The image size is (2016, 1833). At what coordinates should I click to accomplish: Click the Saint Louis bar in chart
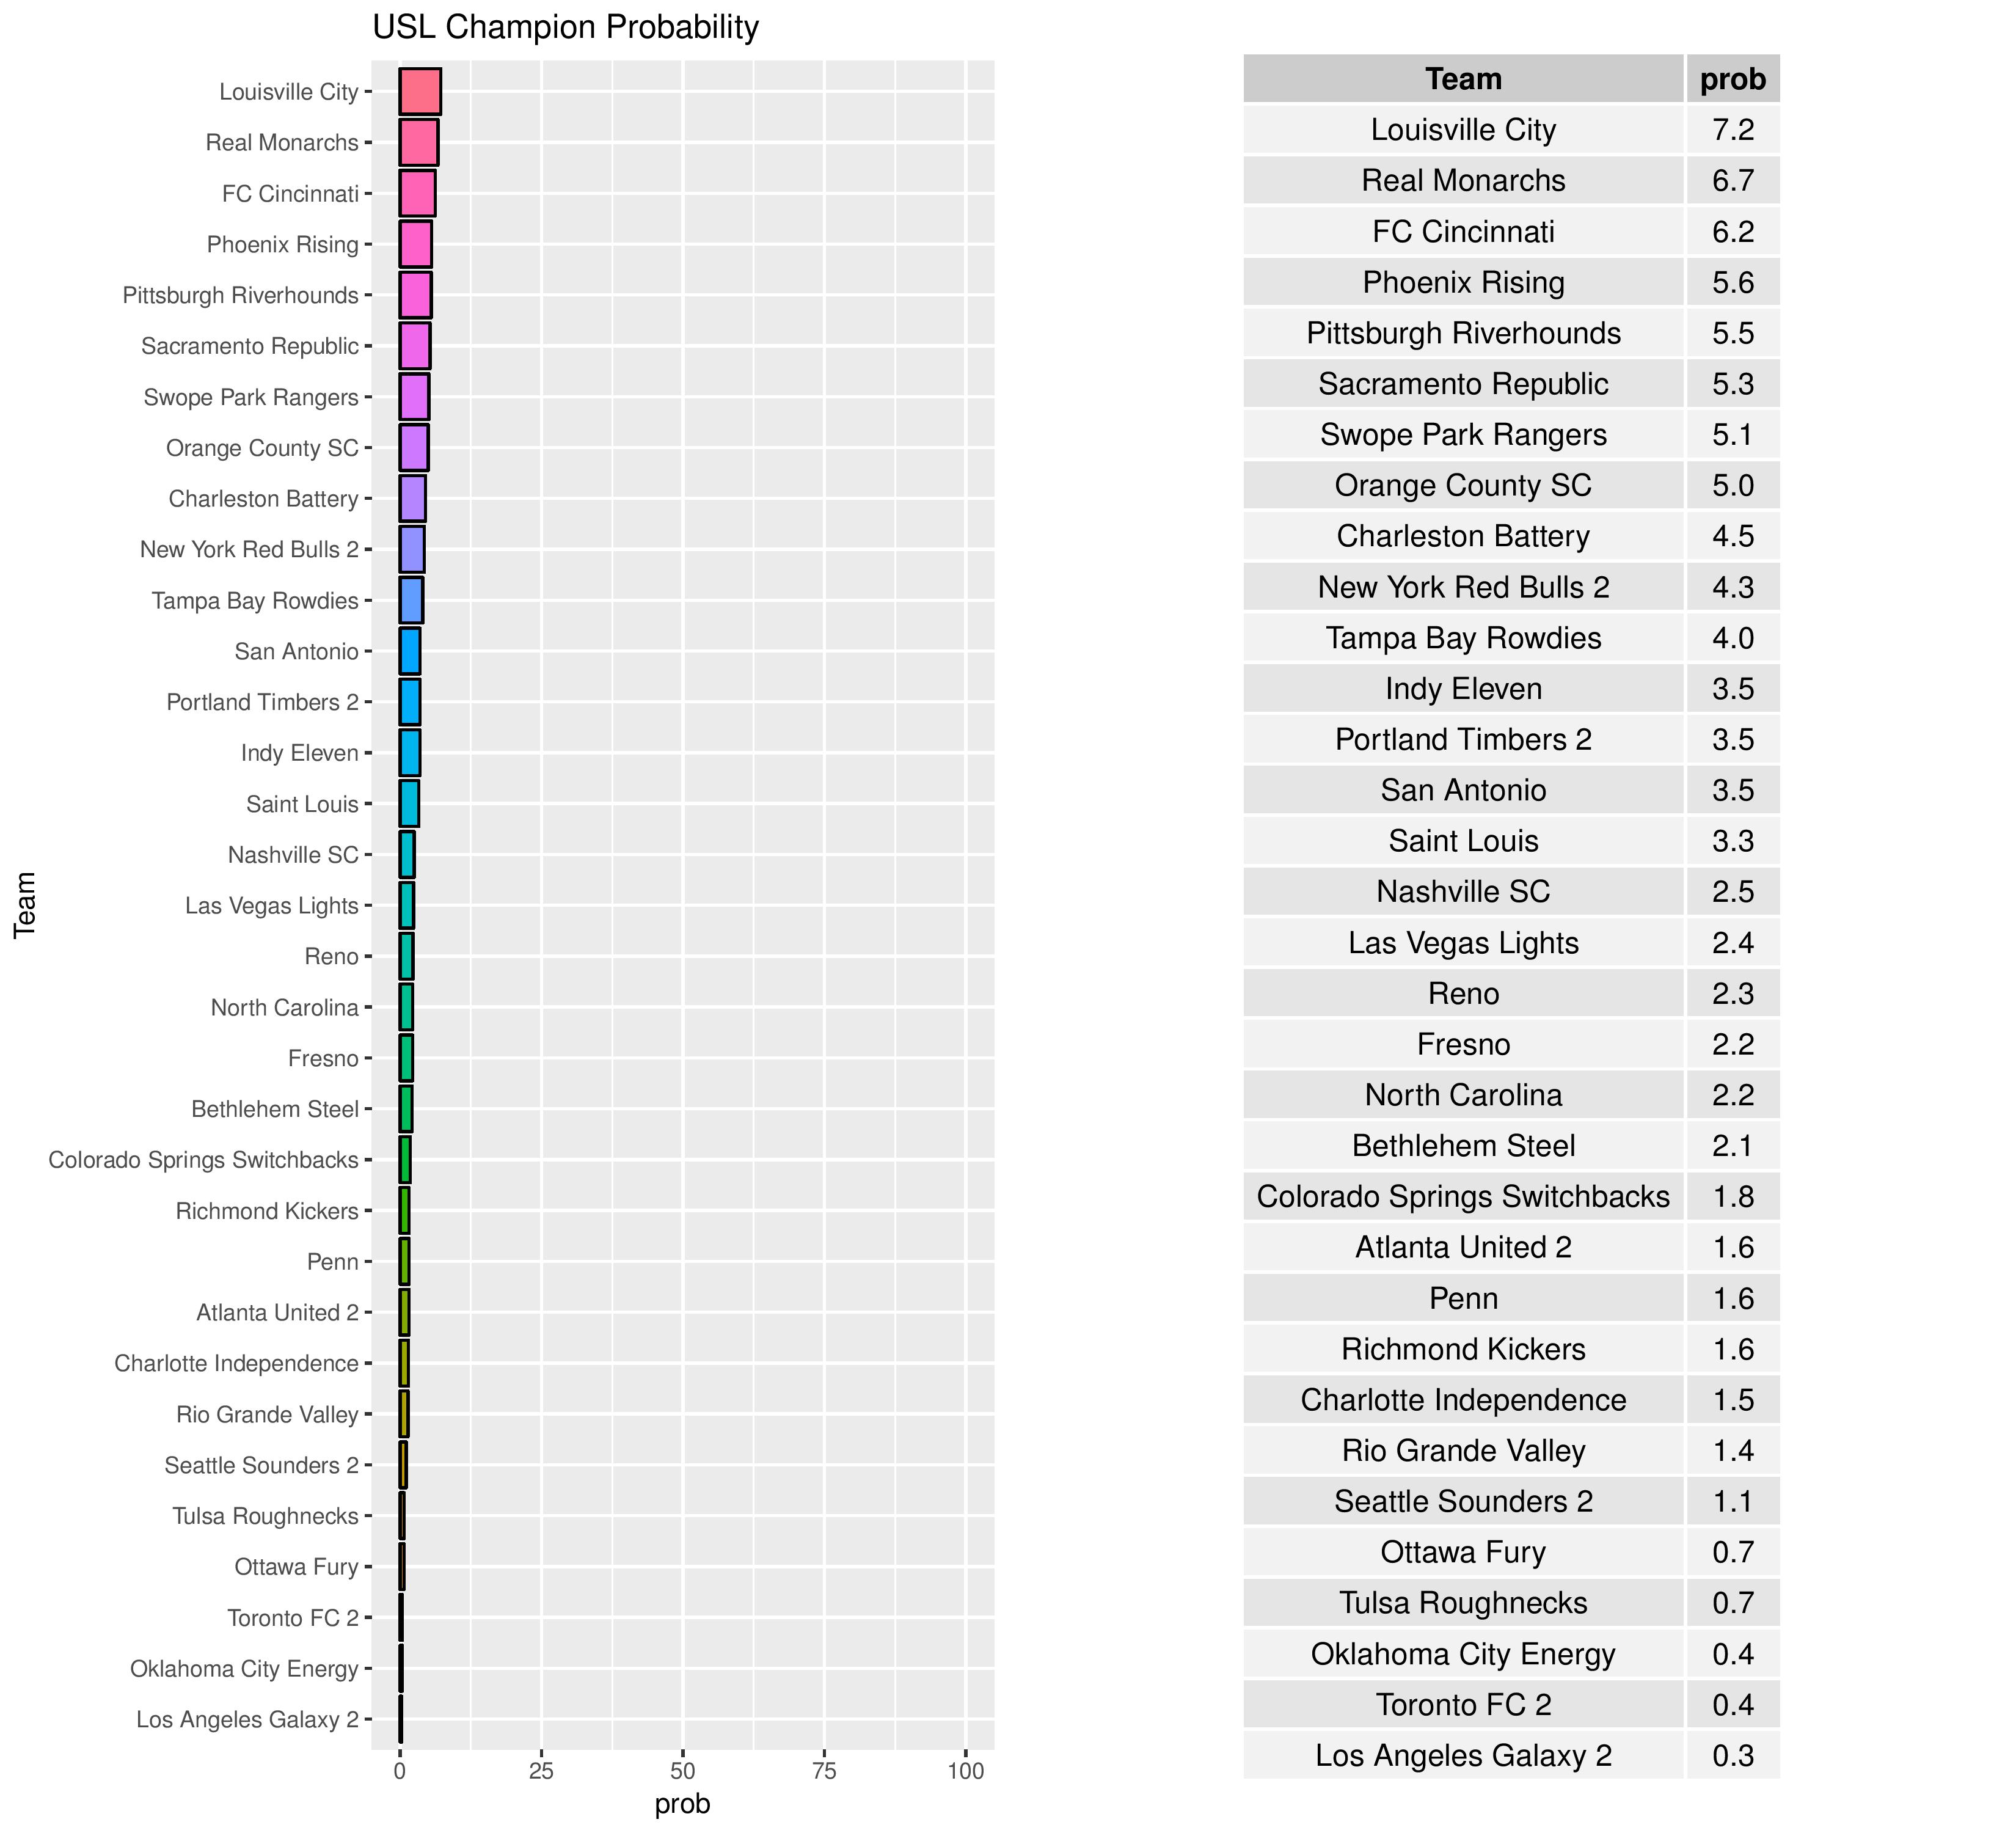pos(409,804)
